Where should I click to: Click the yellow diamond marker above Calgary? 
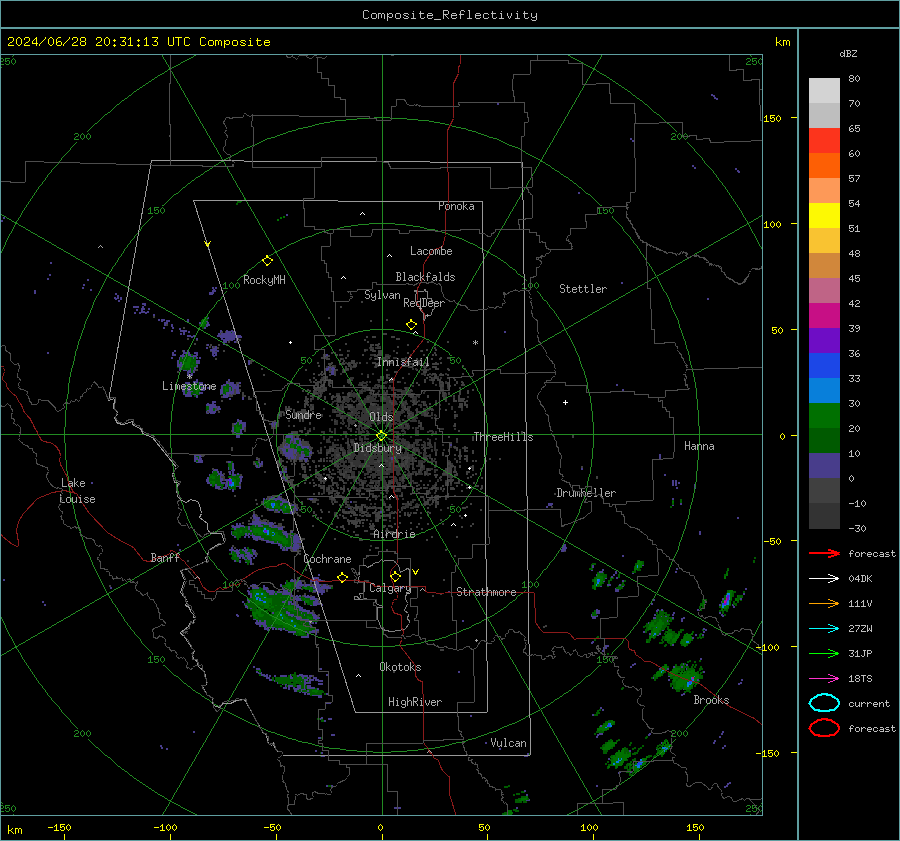395,576
